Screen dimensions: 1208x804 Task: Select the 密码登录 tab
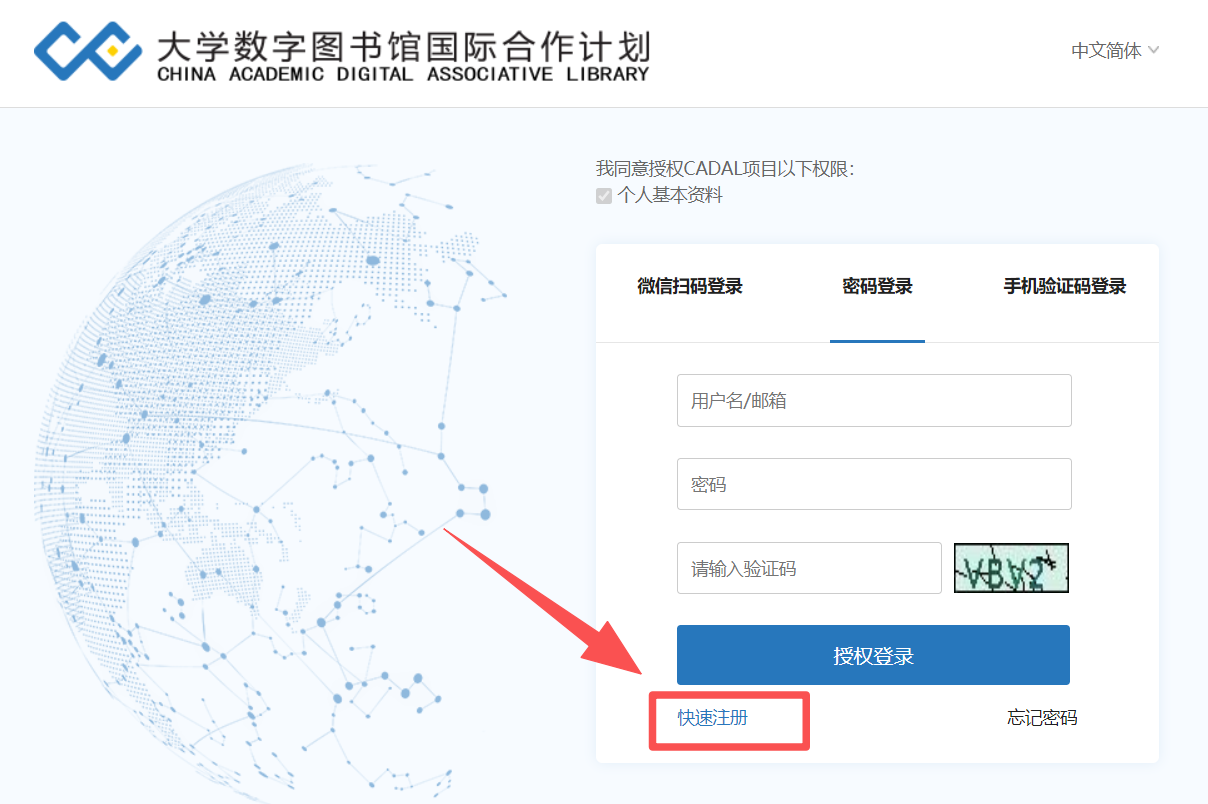877,287
